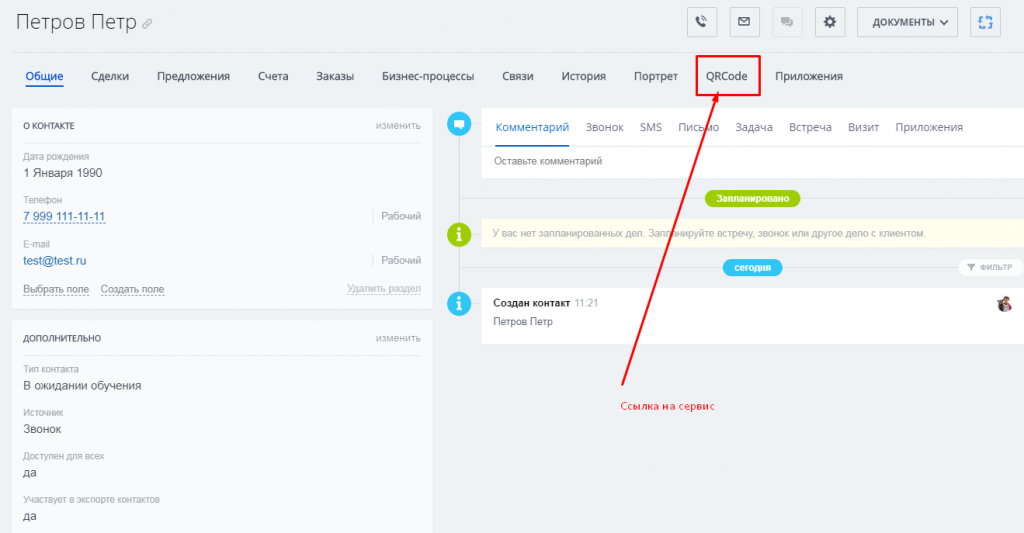Click the value В ожидании обучения
This screenshot has width=1024, height=533.
pyautogui.click(x=82, y=385)
